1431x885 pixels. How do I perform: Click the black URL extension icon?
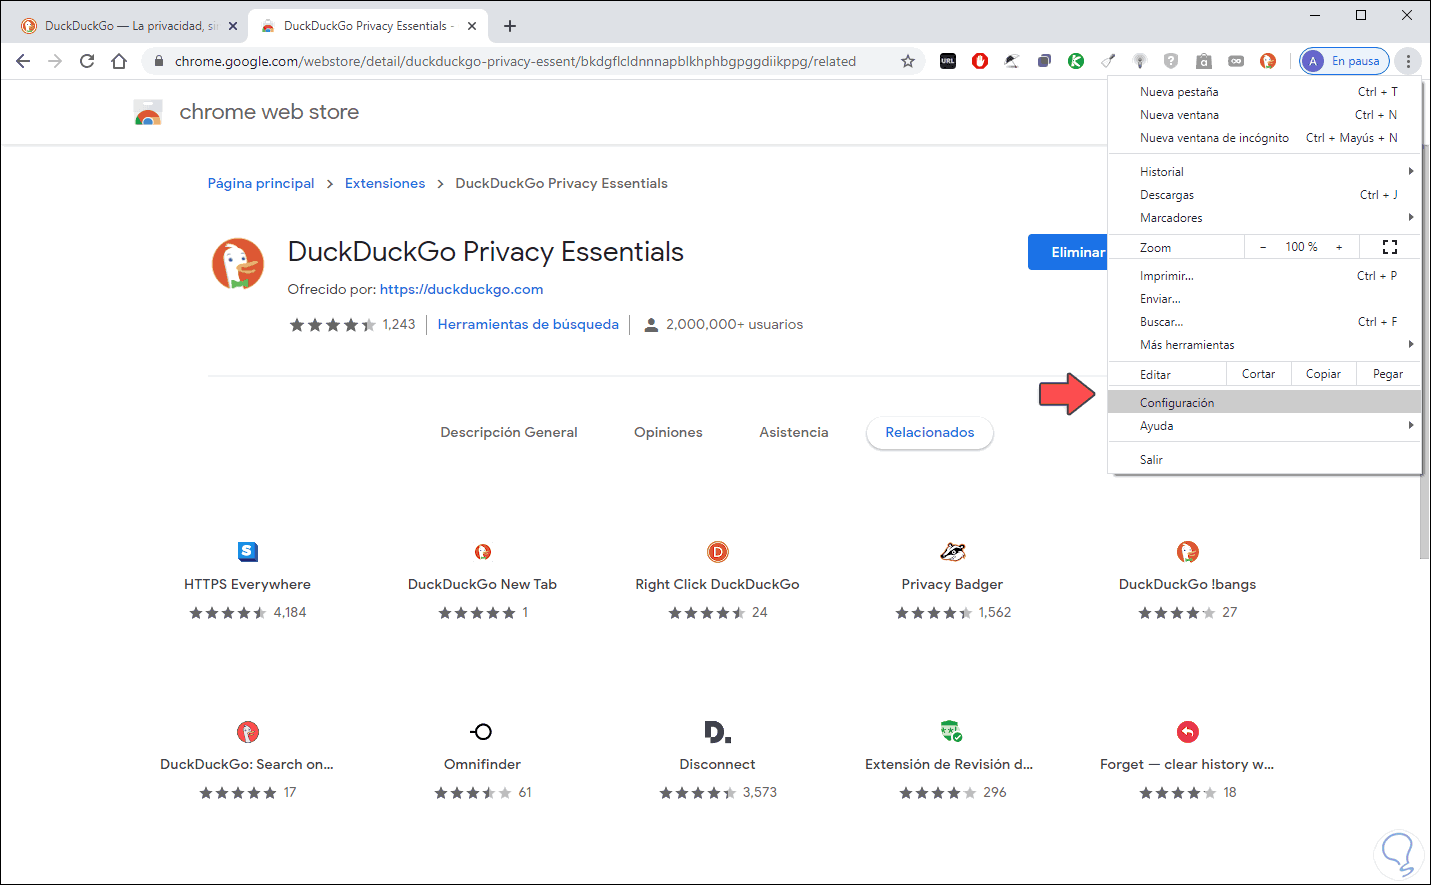click(948, 61)
